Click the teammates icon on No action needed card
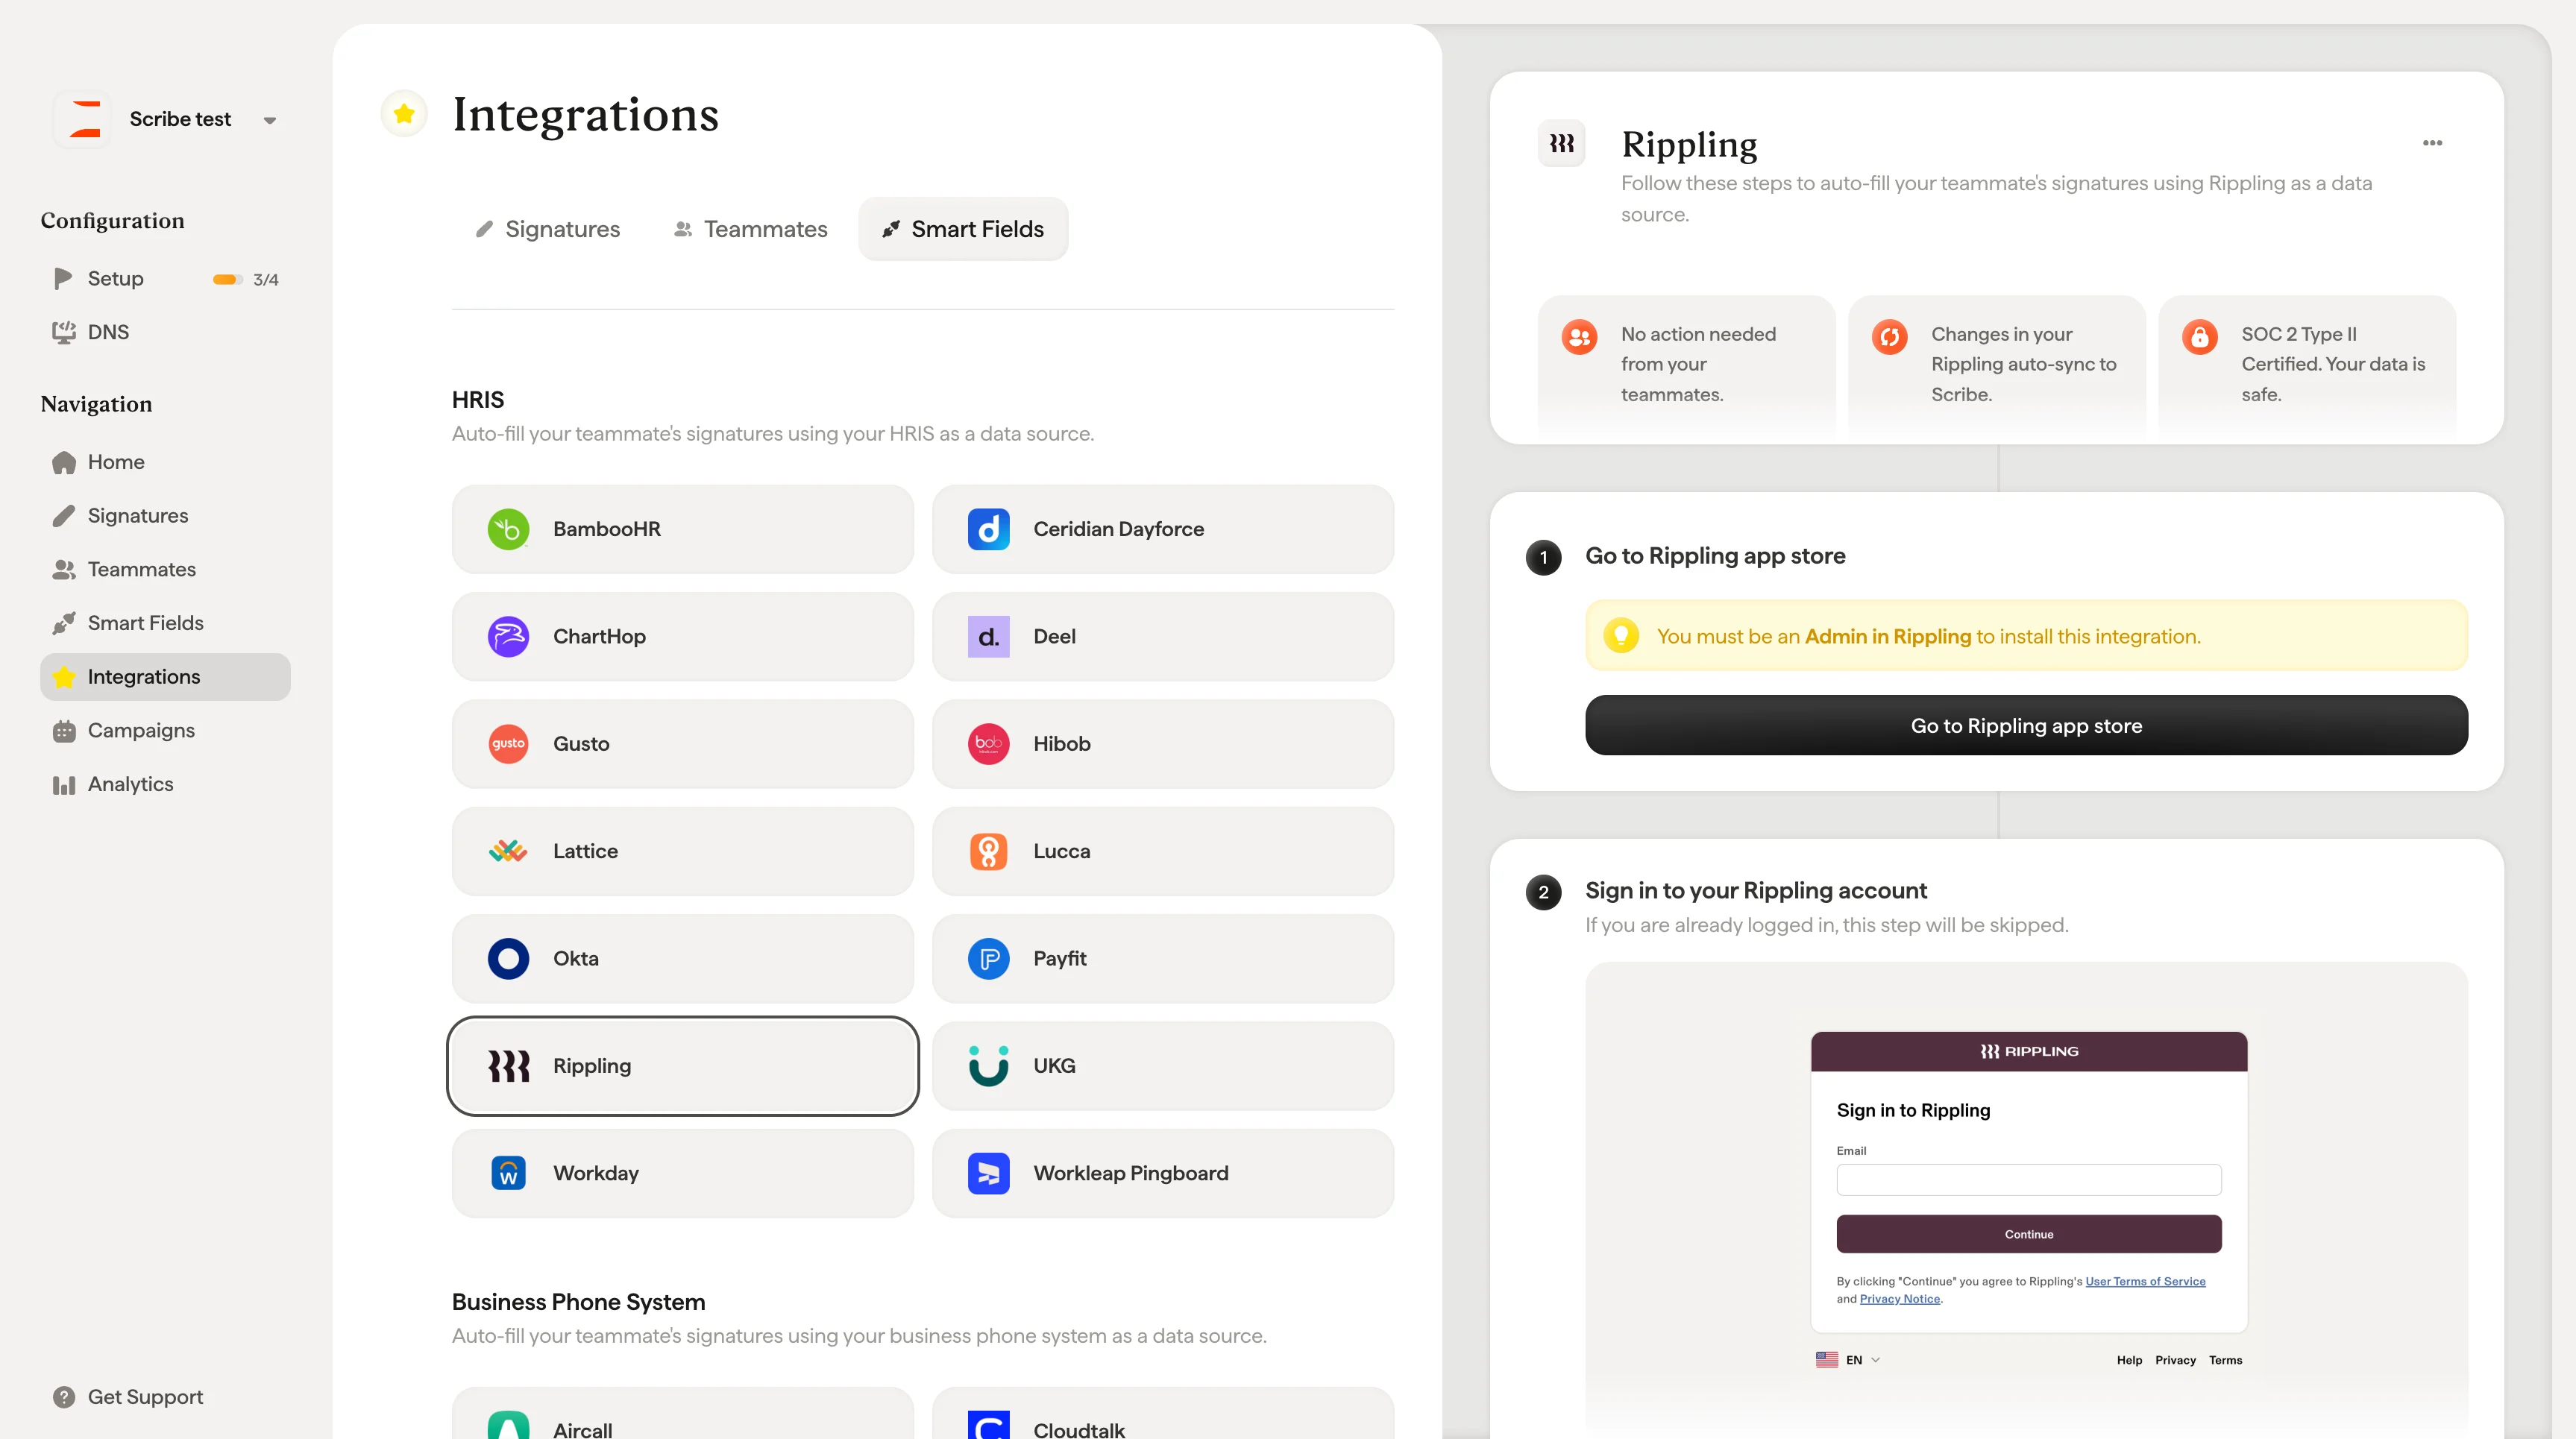Image resolution: width=2576 pixels, height=1439 pixels. (1579, 337)
